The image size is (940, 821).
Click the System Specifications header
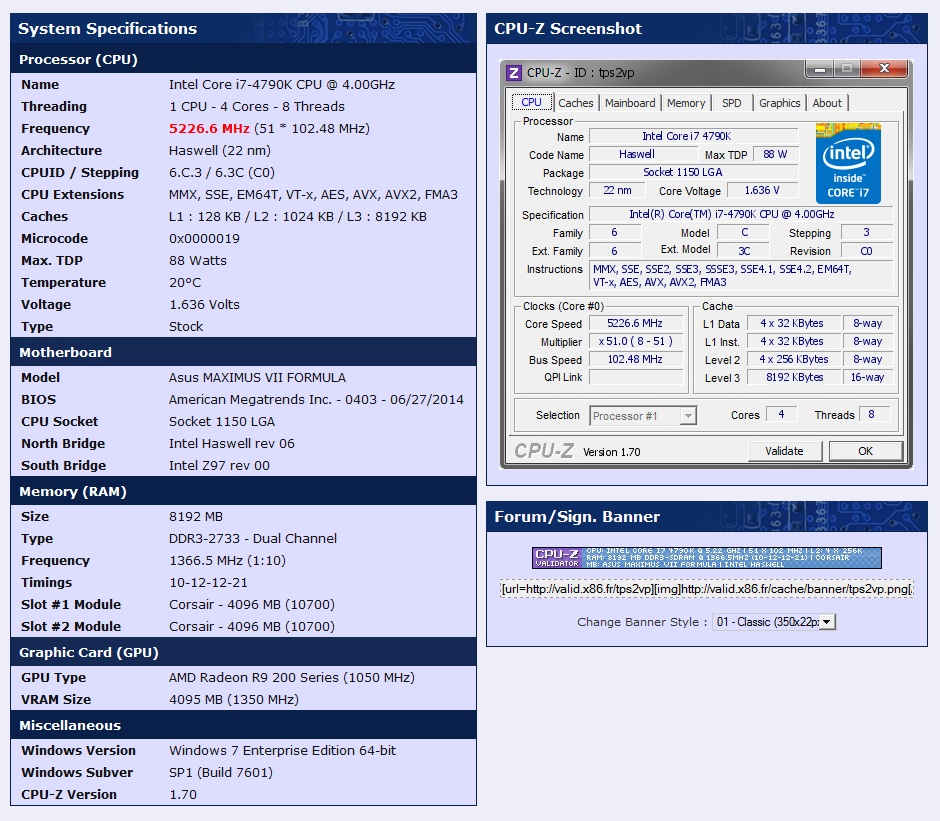coord(243,28)
